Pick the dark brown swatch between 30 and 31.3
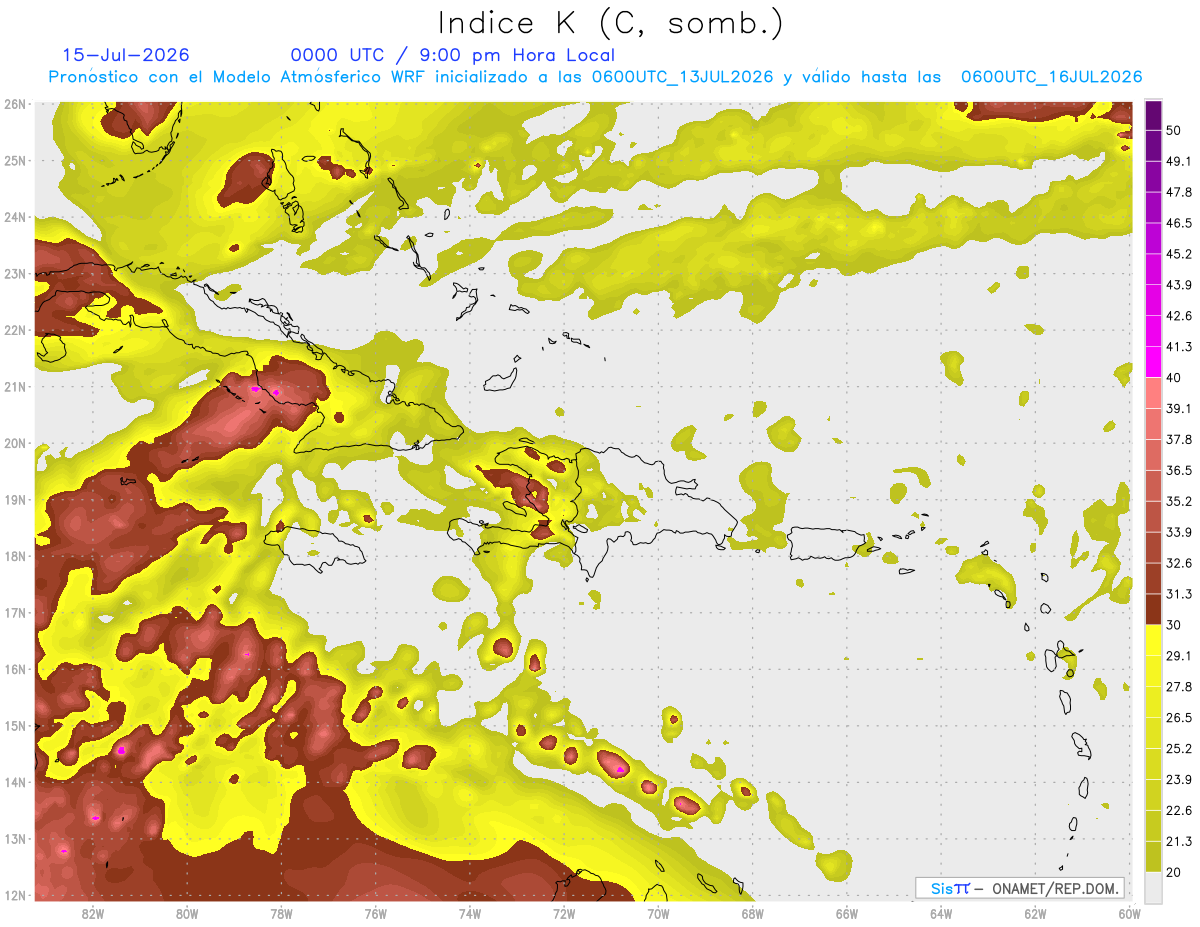Screen dimensions: 1200x927 tap(1154, 609)
